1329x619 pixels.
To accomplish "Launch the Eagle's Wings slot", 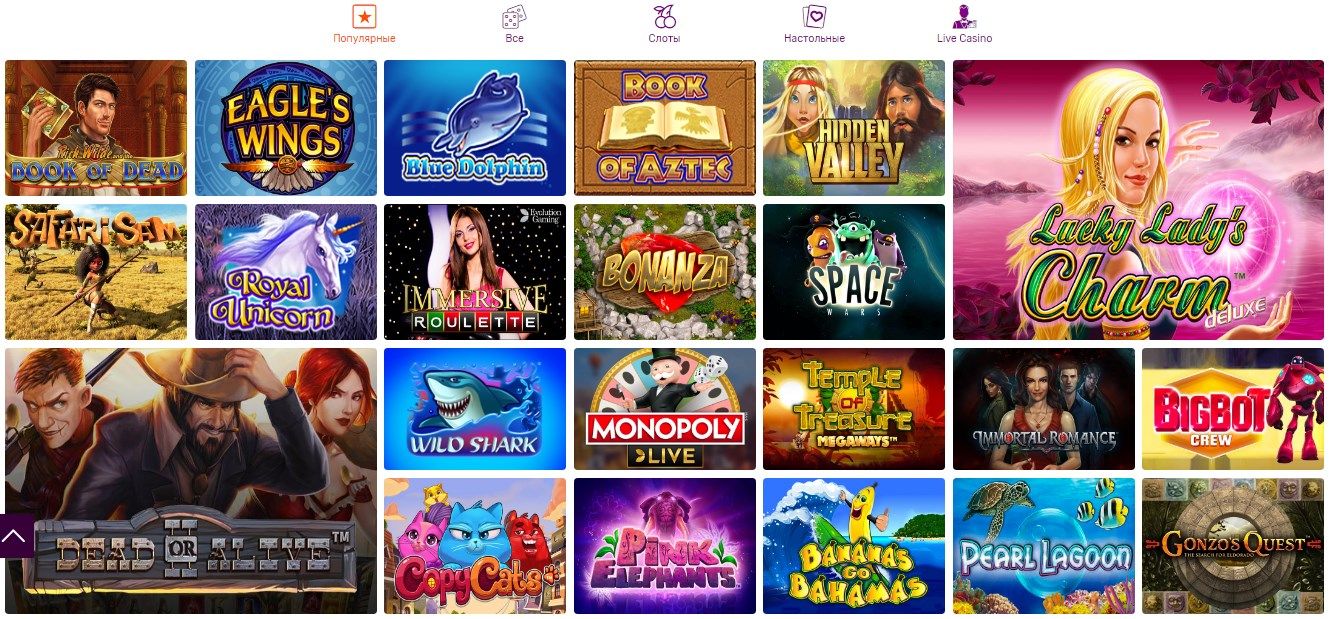I will (286, 128).
